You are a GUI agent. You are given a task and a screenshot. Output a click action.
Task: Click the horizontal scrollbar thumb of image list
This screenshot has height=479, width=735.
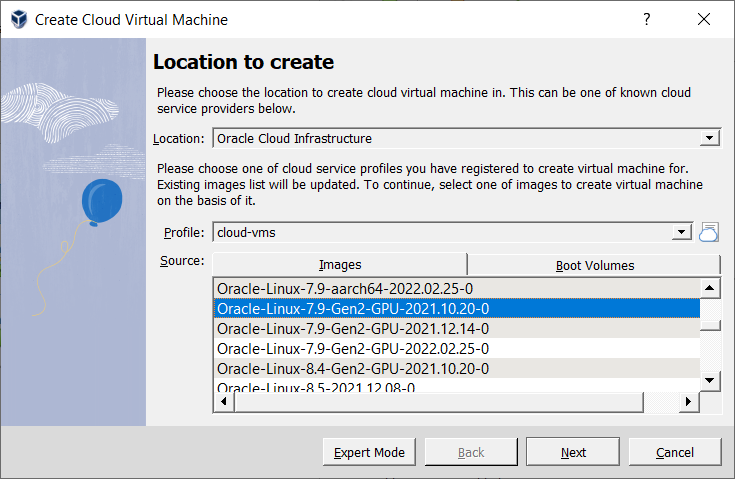[x=439, y=402]
